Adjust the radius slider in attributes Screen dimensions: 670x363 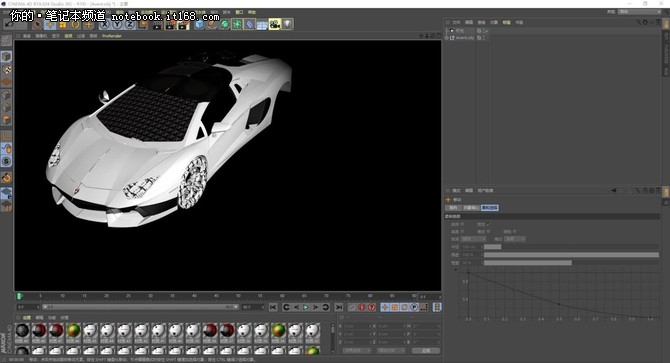(571, 247)
